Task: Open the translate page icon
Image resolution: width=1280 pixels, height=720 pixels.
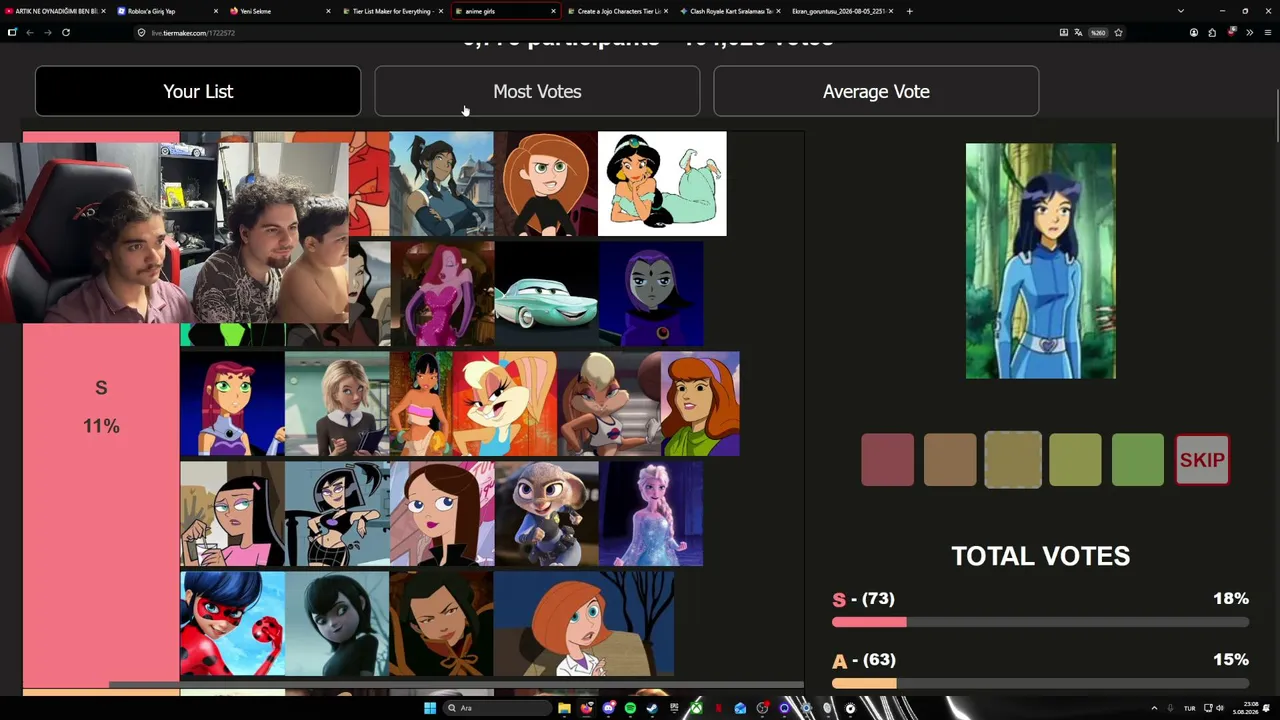Action: 1078,32
